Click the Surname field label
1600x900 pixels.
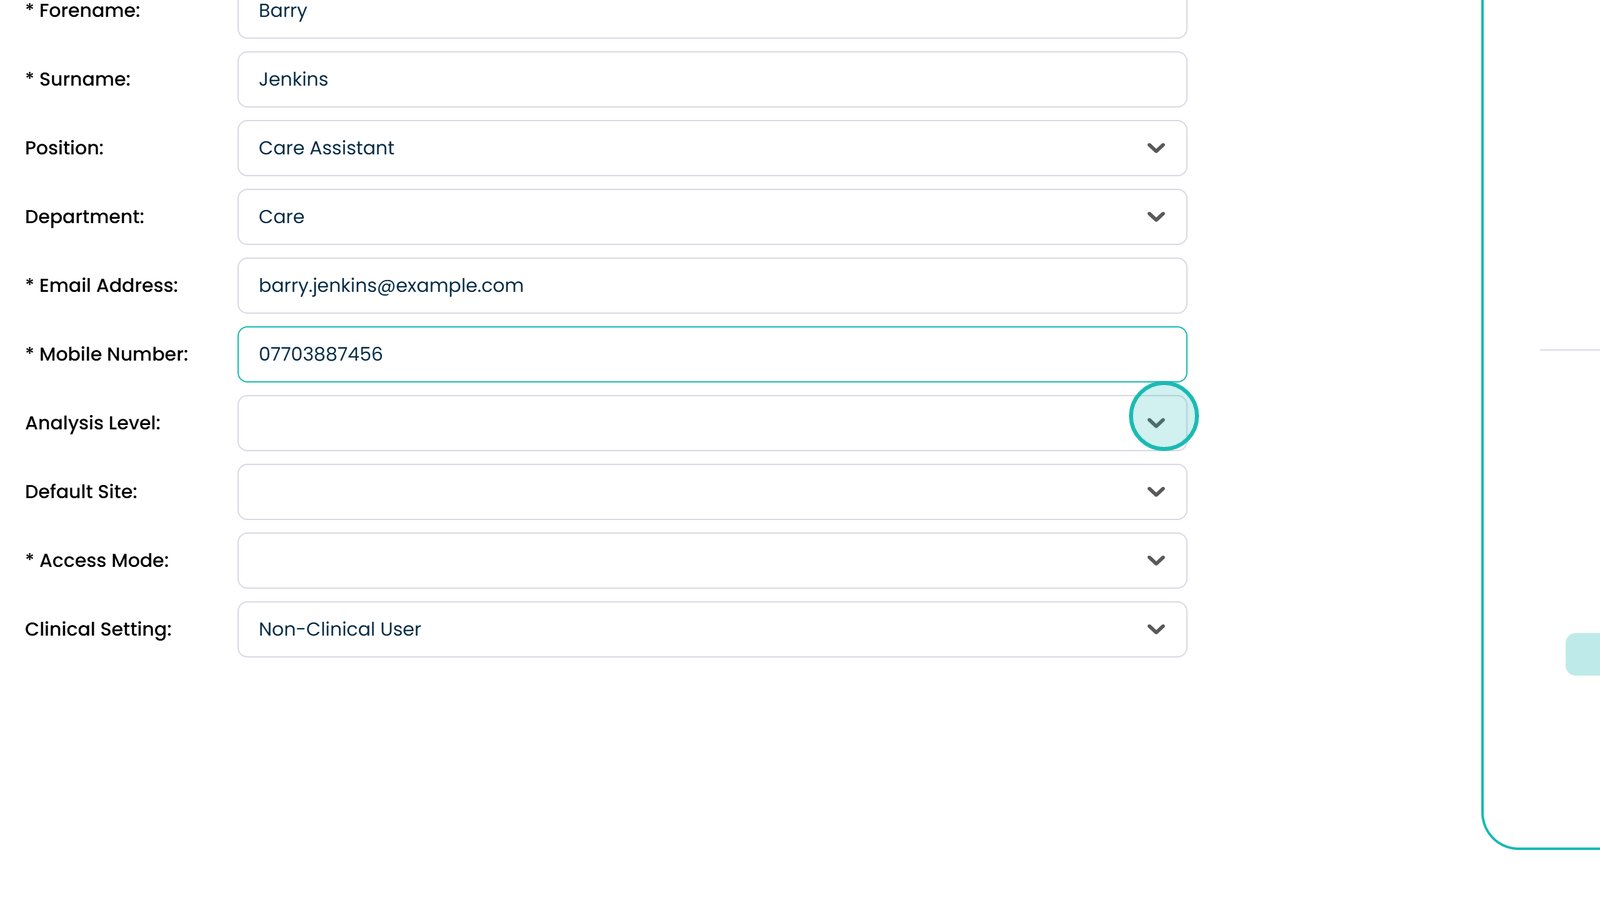point(84,80)
